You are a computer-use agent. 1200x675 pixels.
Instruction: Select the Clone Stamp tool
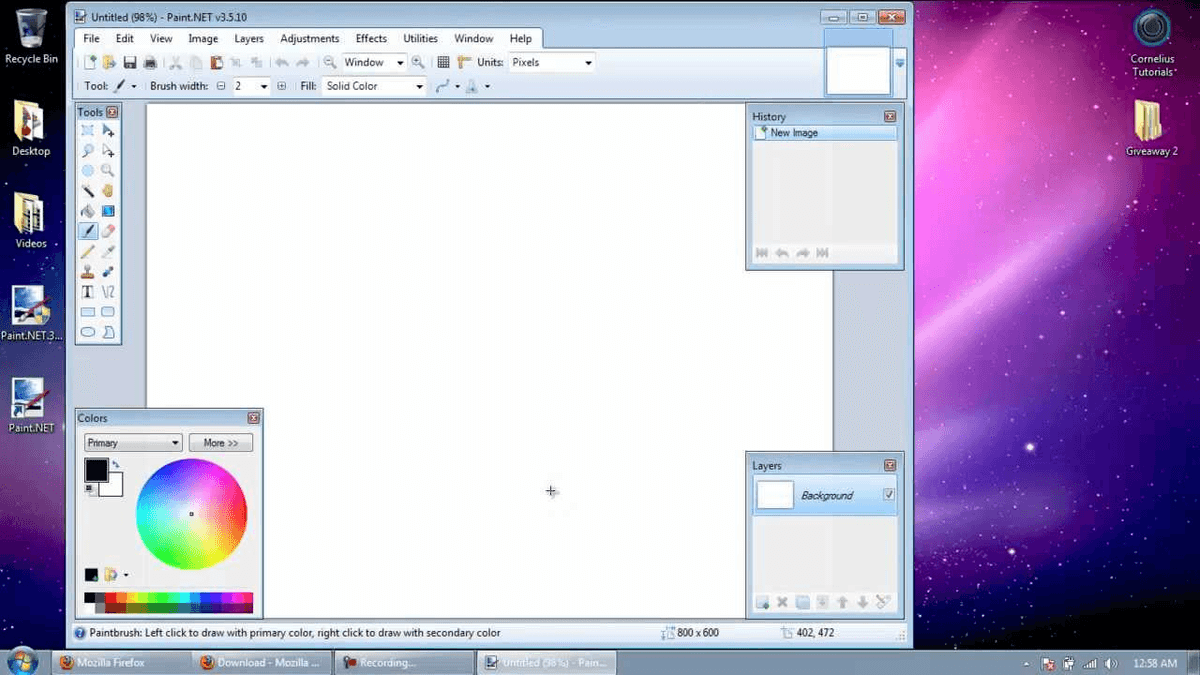click(x=88, y=272)
